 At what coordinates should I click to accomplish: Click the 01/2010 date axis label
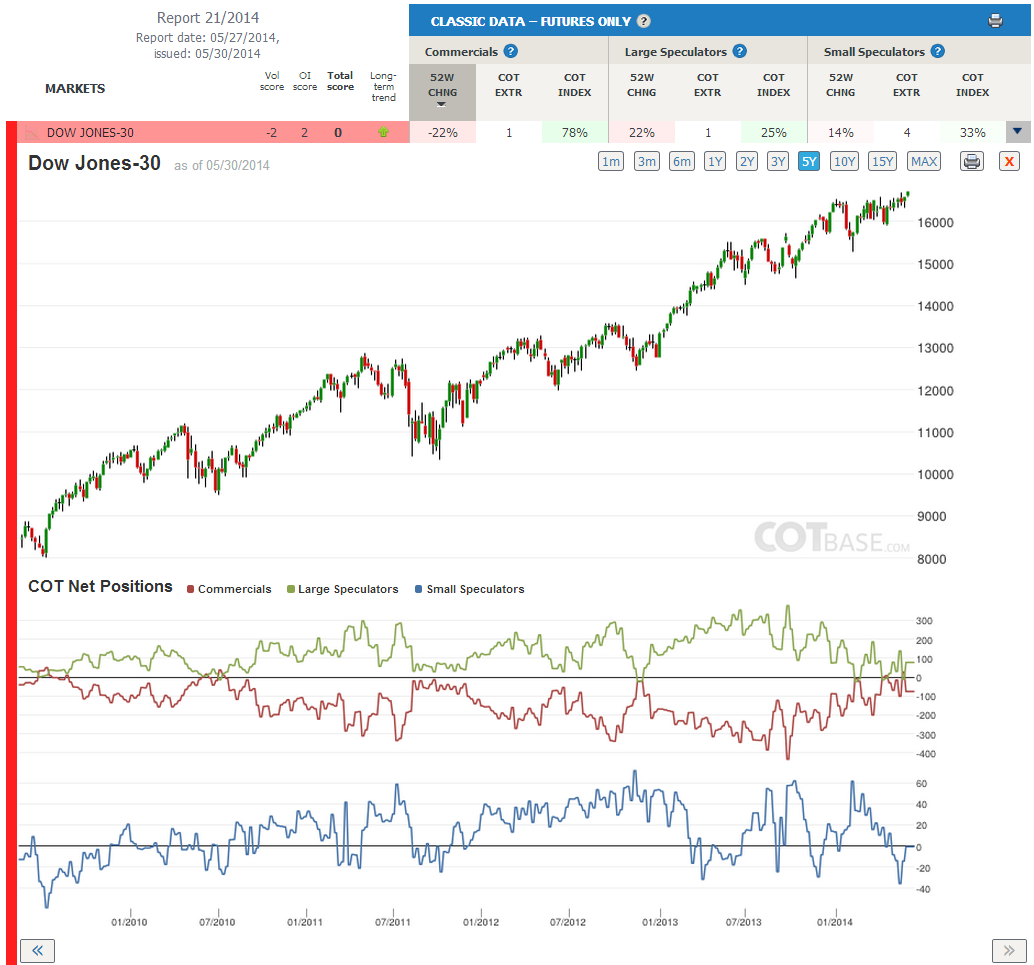[129, 921]
